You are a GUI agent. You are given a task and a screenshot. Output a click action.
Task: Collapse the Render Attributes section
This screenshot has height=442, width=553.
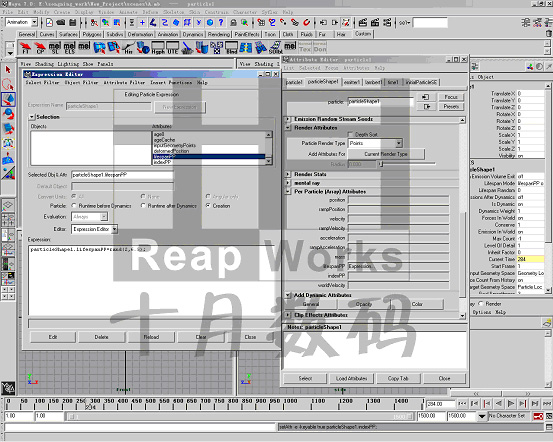pos(288,128)
